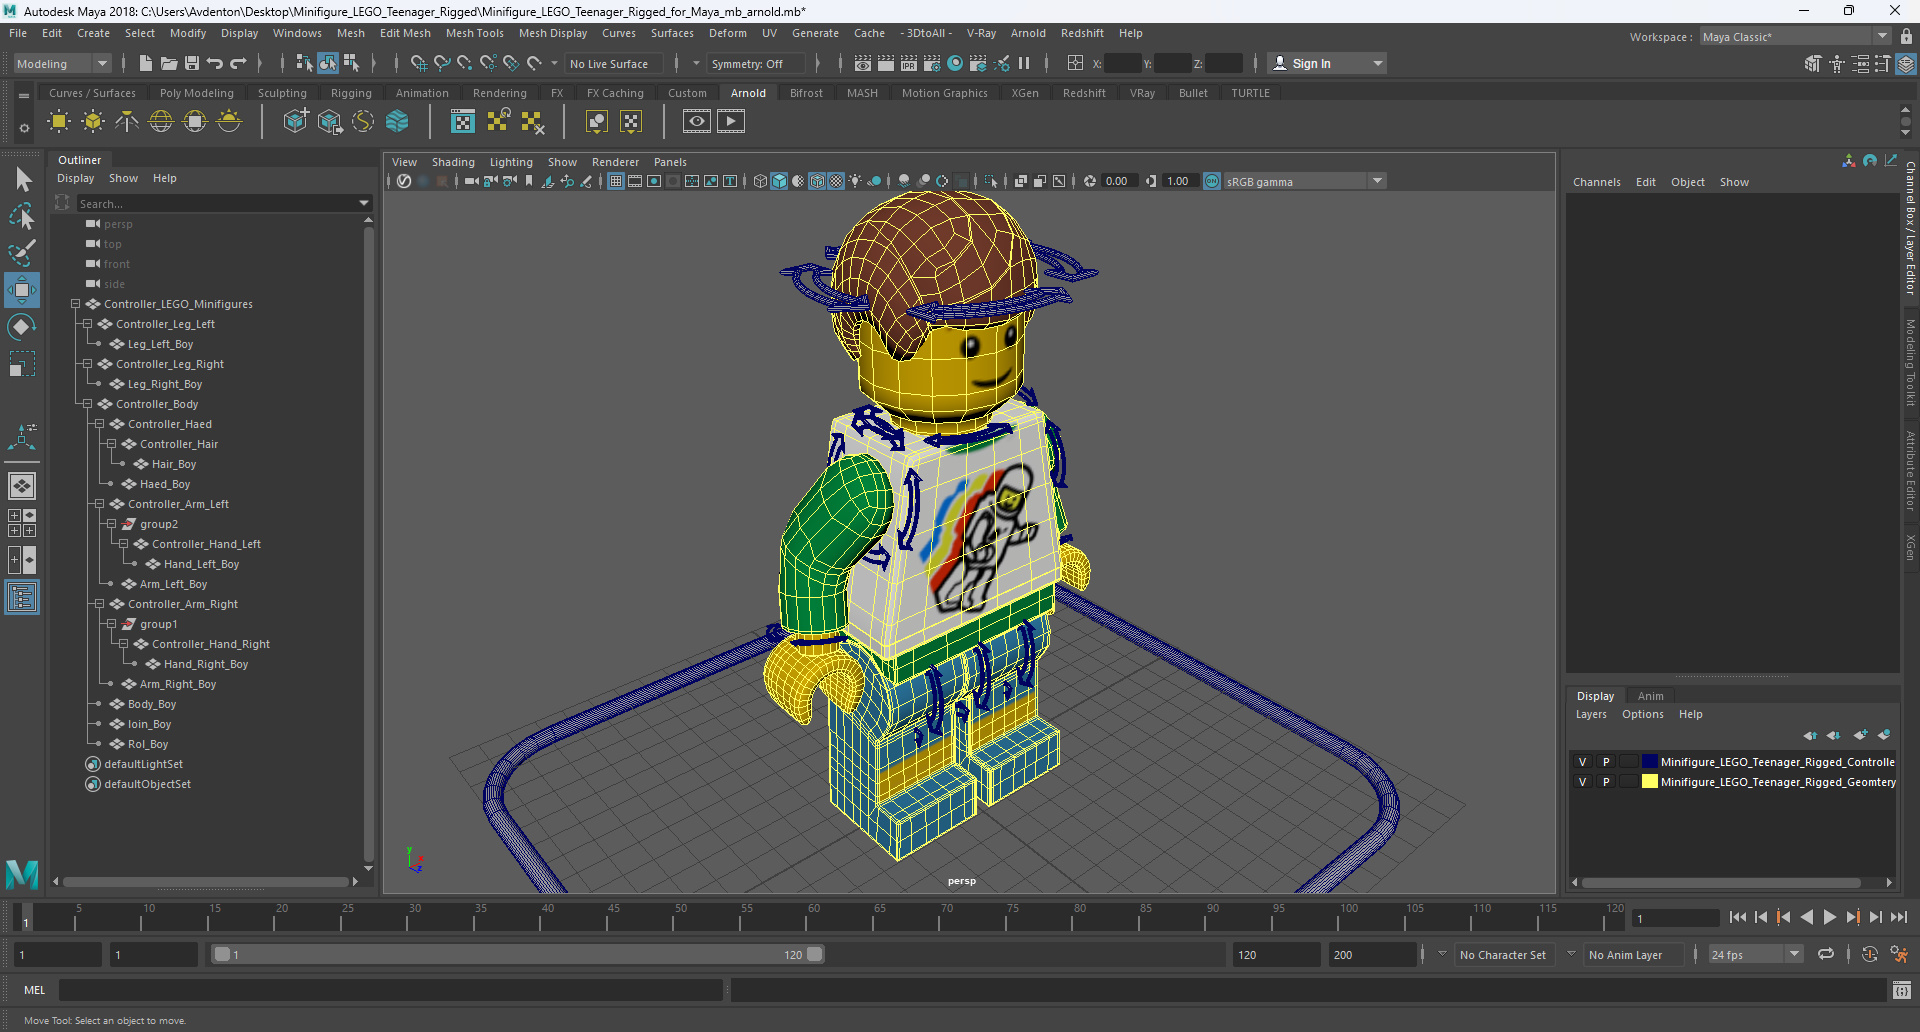This screenshot has height=1032, width=1920.
Task: Open sRGB gamma view transform dropdown
Action: (1304, 181)
